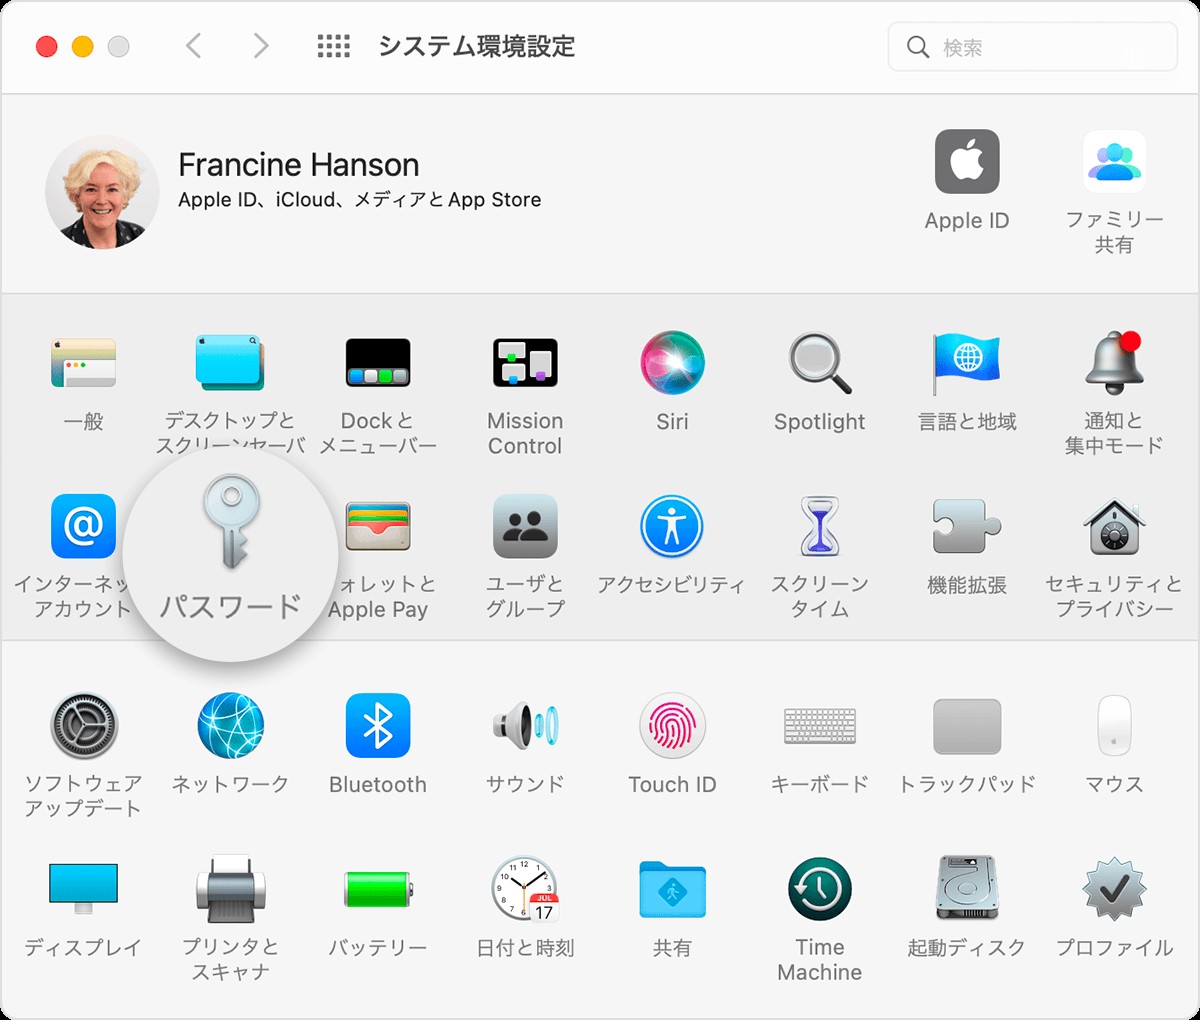Open インターネットアカウント preferences

pos(83,526)
